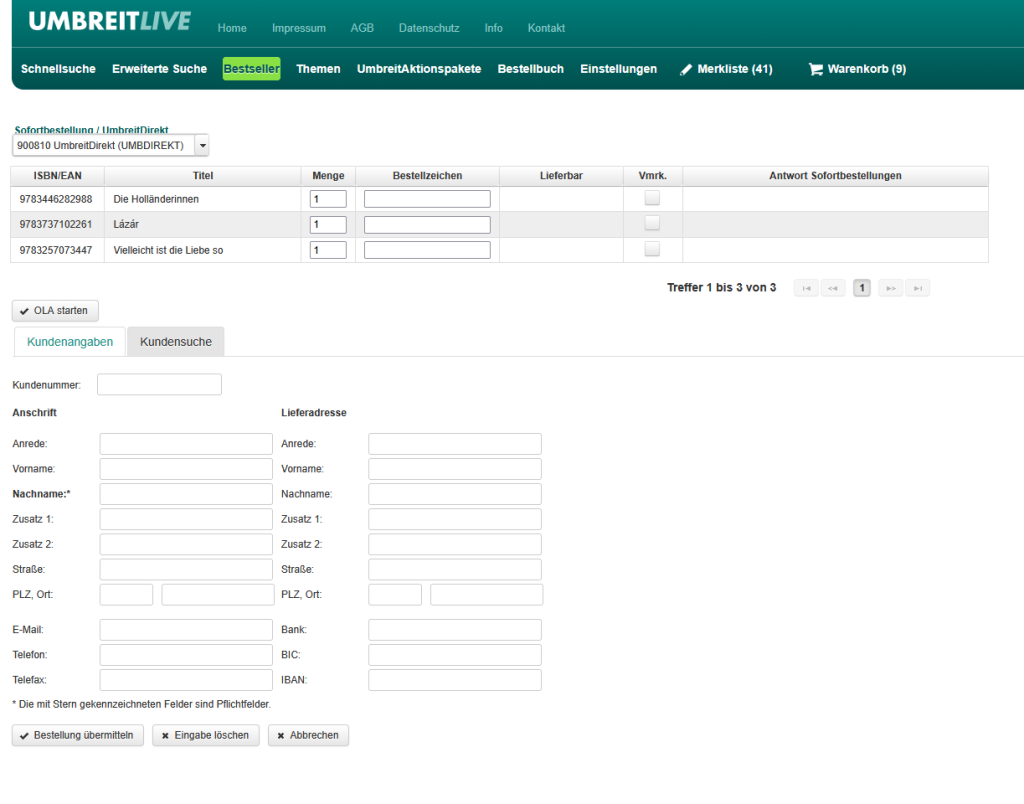Screen dimensions: 1024x804
Task: Switch to the Kundensuche tab
Action: click(x=176, y=342)
